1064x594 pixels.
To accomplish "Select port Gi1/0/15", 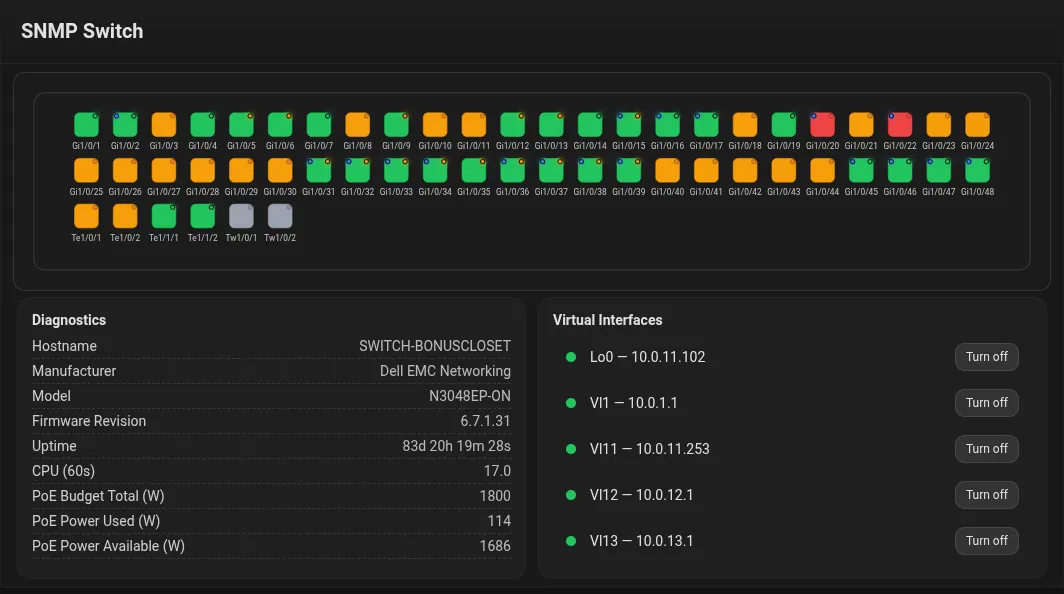I will pos(628,125).
